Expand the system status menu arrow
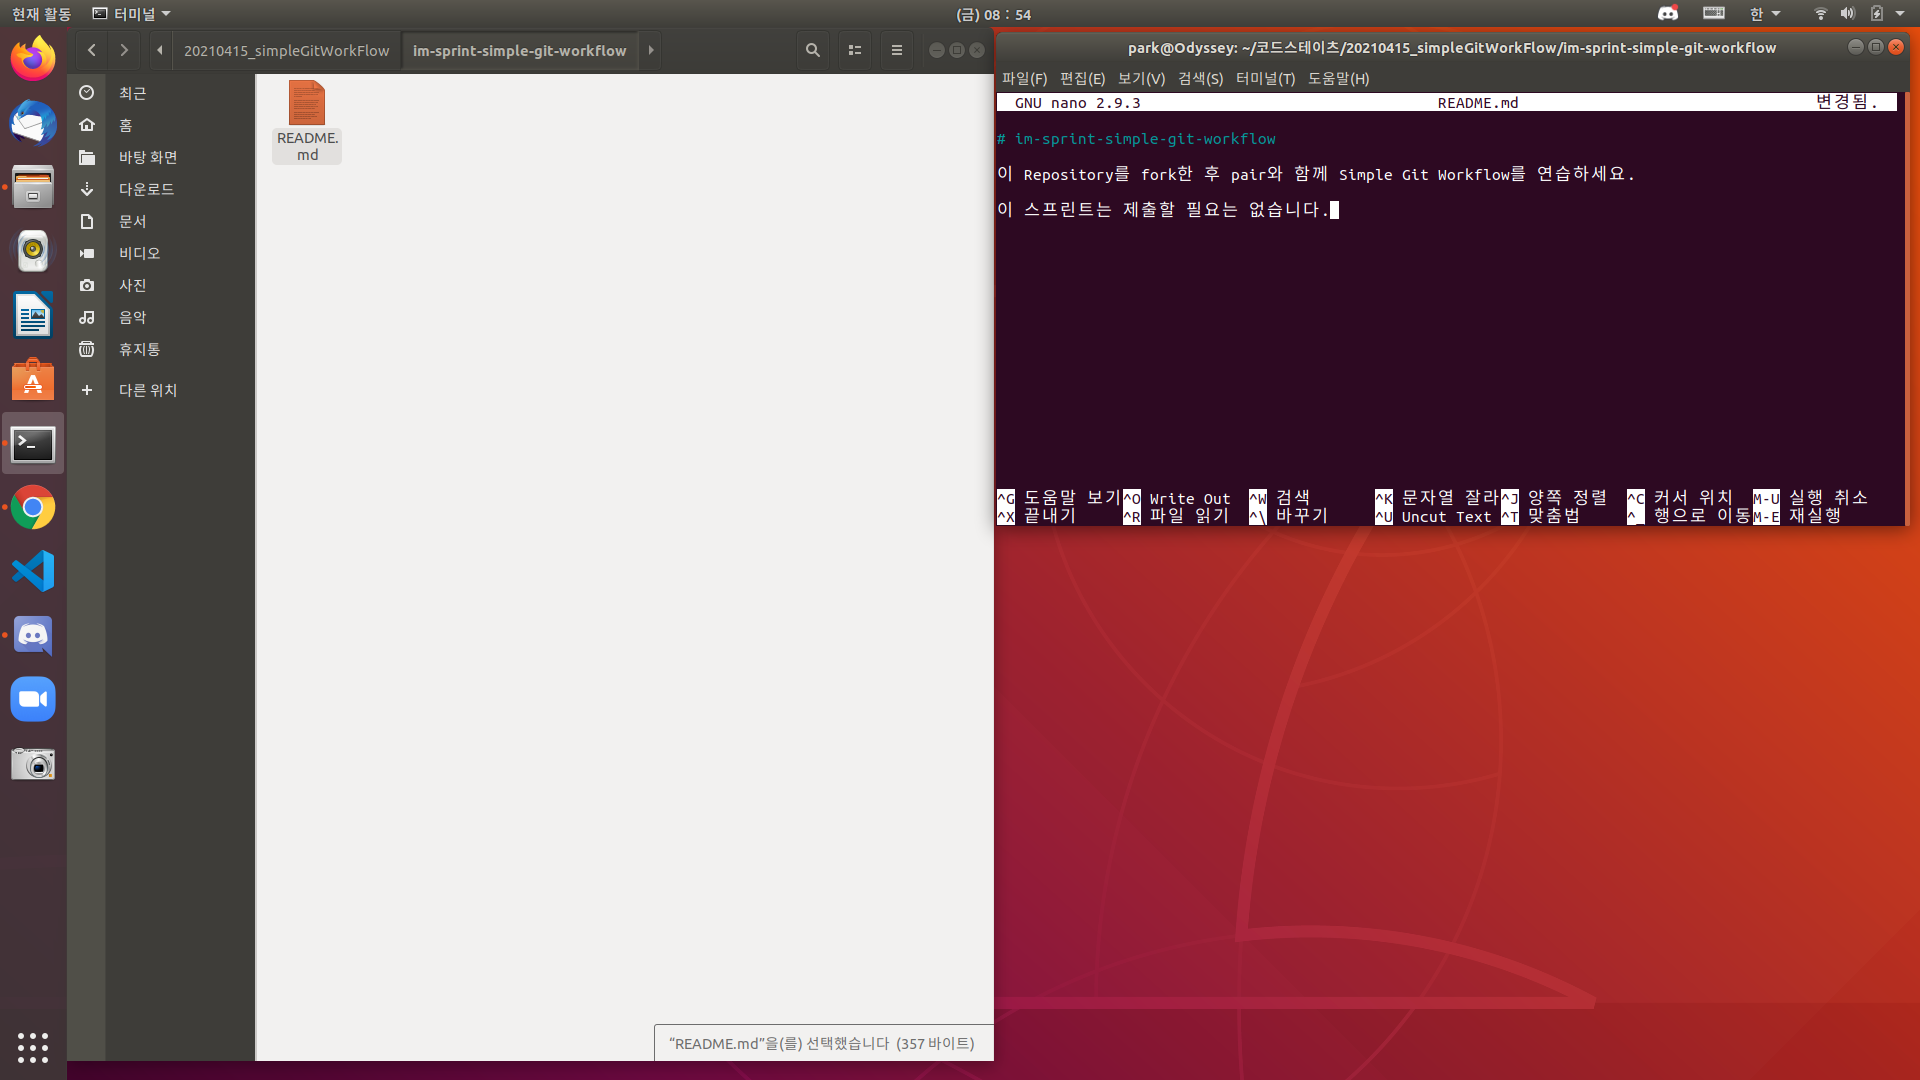This screenshot has width=1920, height=1080. (1899, 14)
